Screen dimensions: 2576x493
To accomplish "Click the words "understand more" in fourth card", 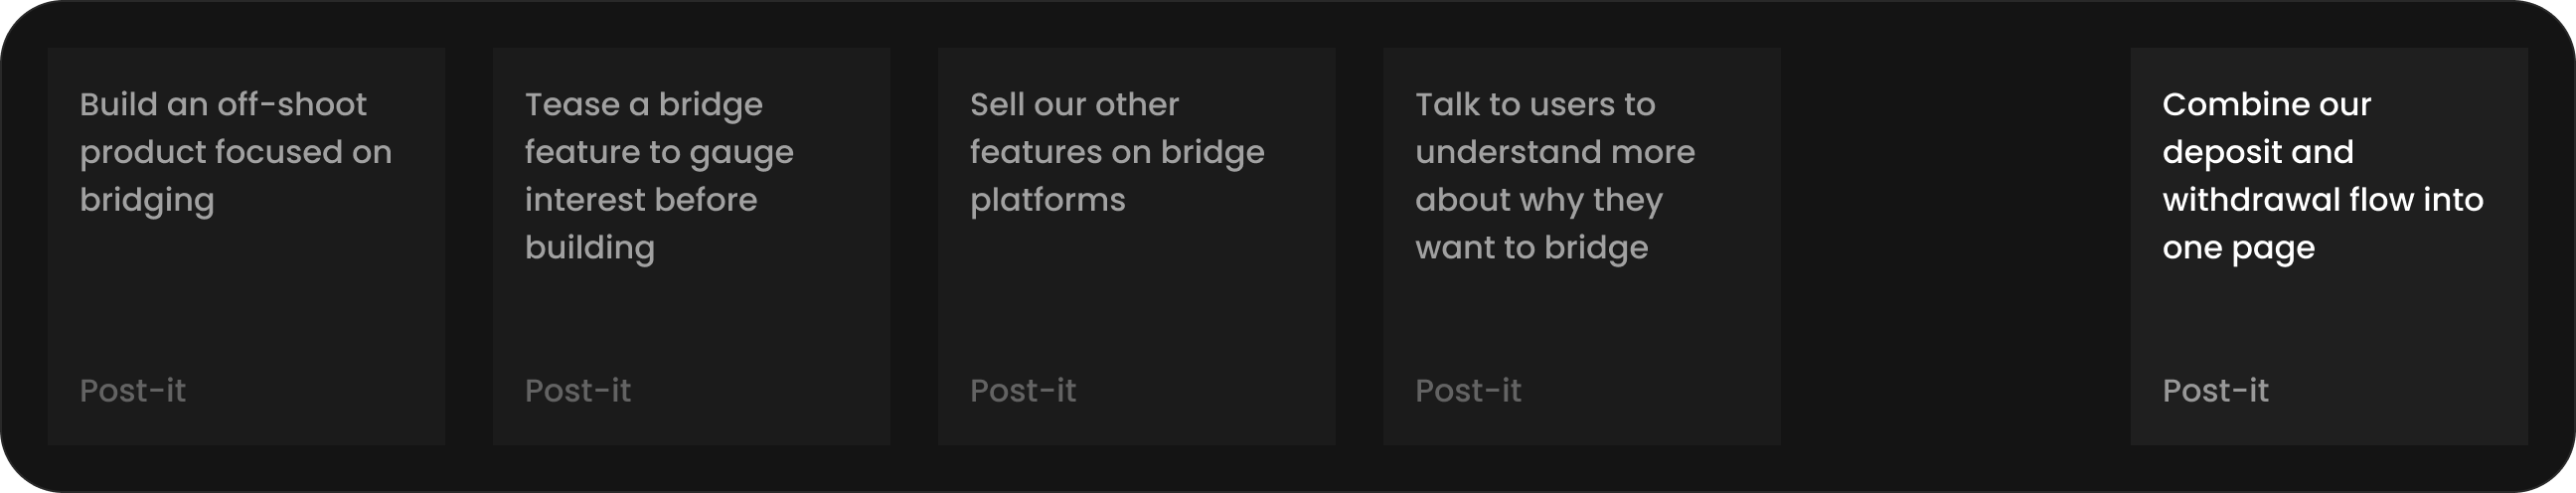I will pos(1555,153).
